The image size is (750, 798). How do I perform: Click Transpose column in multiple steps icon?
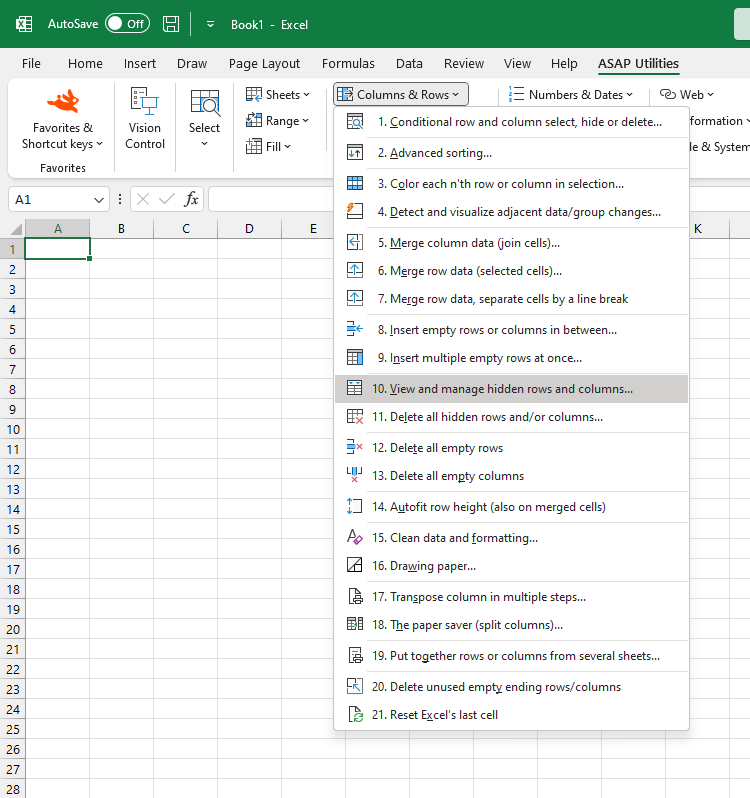point(355,596)
